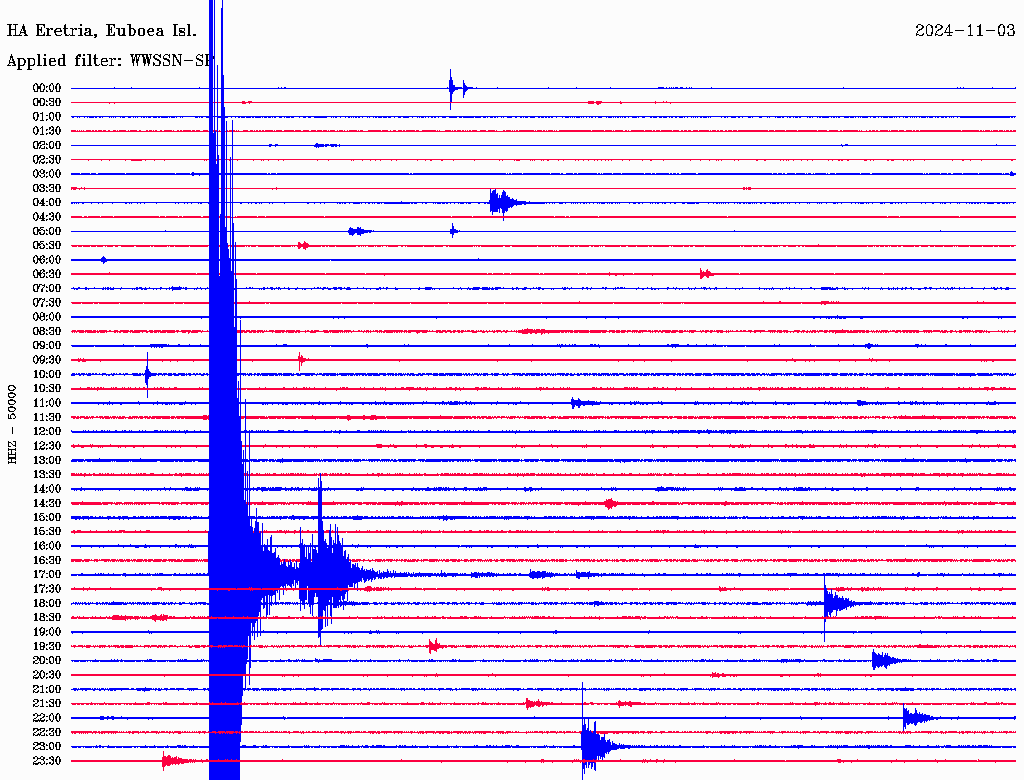The width and height of the screenshot is (1024, 780).
Task: Select the 07:00 time label
Action: 47,289
